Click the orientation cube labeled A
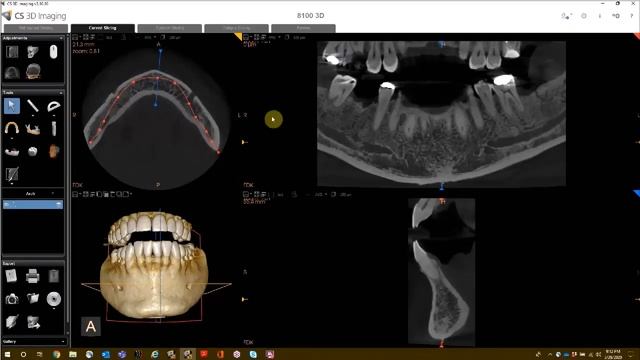The image size is (640, 360). coord(91,327)
